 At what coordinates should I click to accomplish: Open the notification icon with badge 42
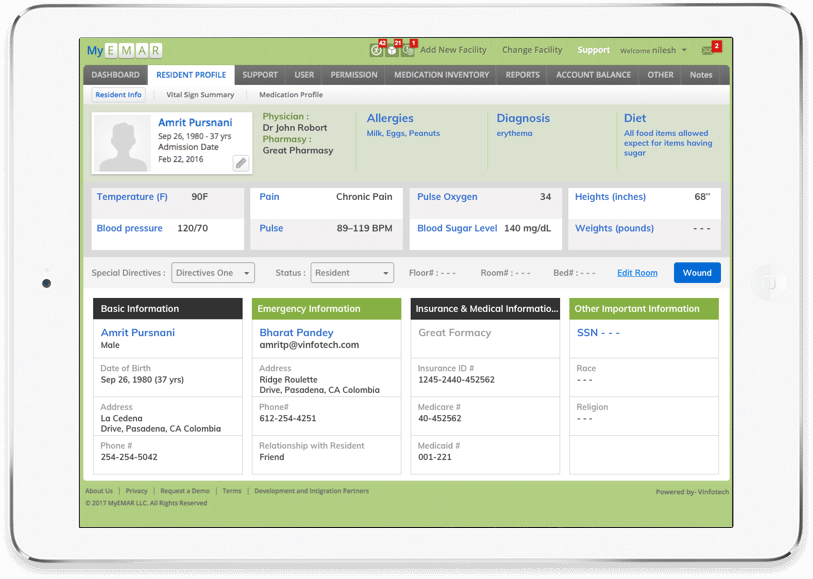point(377,50)
